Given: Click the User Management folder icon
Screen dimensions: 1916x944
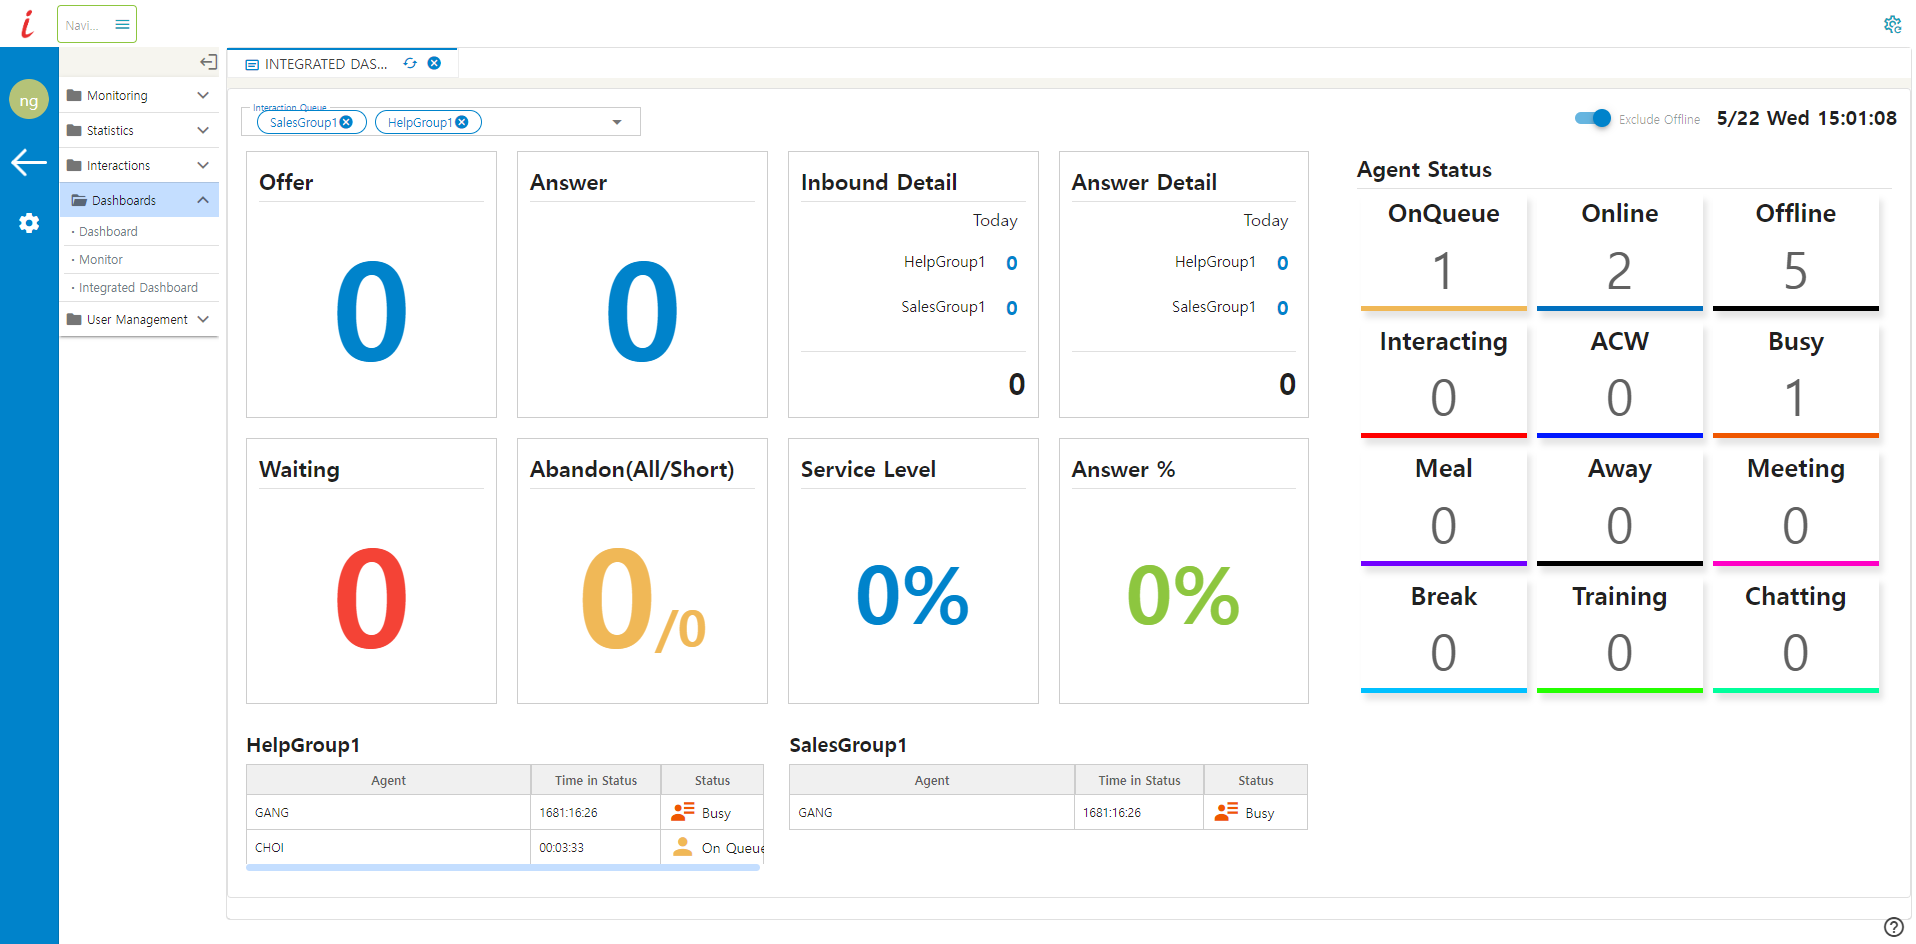Looking at the screenshot, I should (x=74, y=319).
